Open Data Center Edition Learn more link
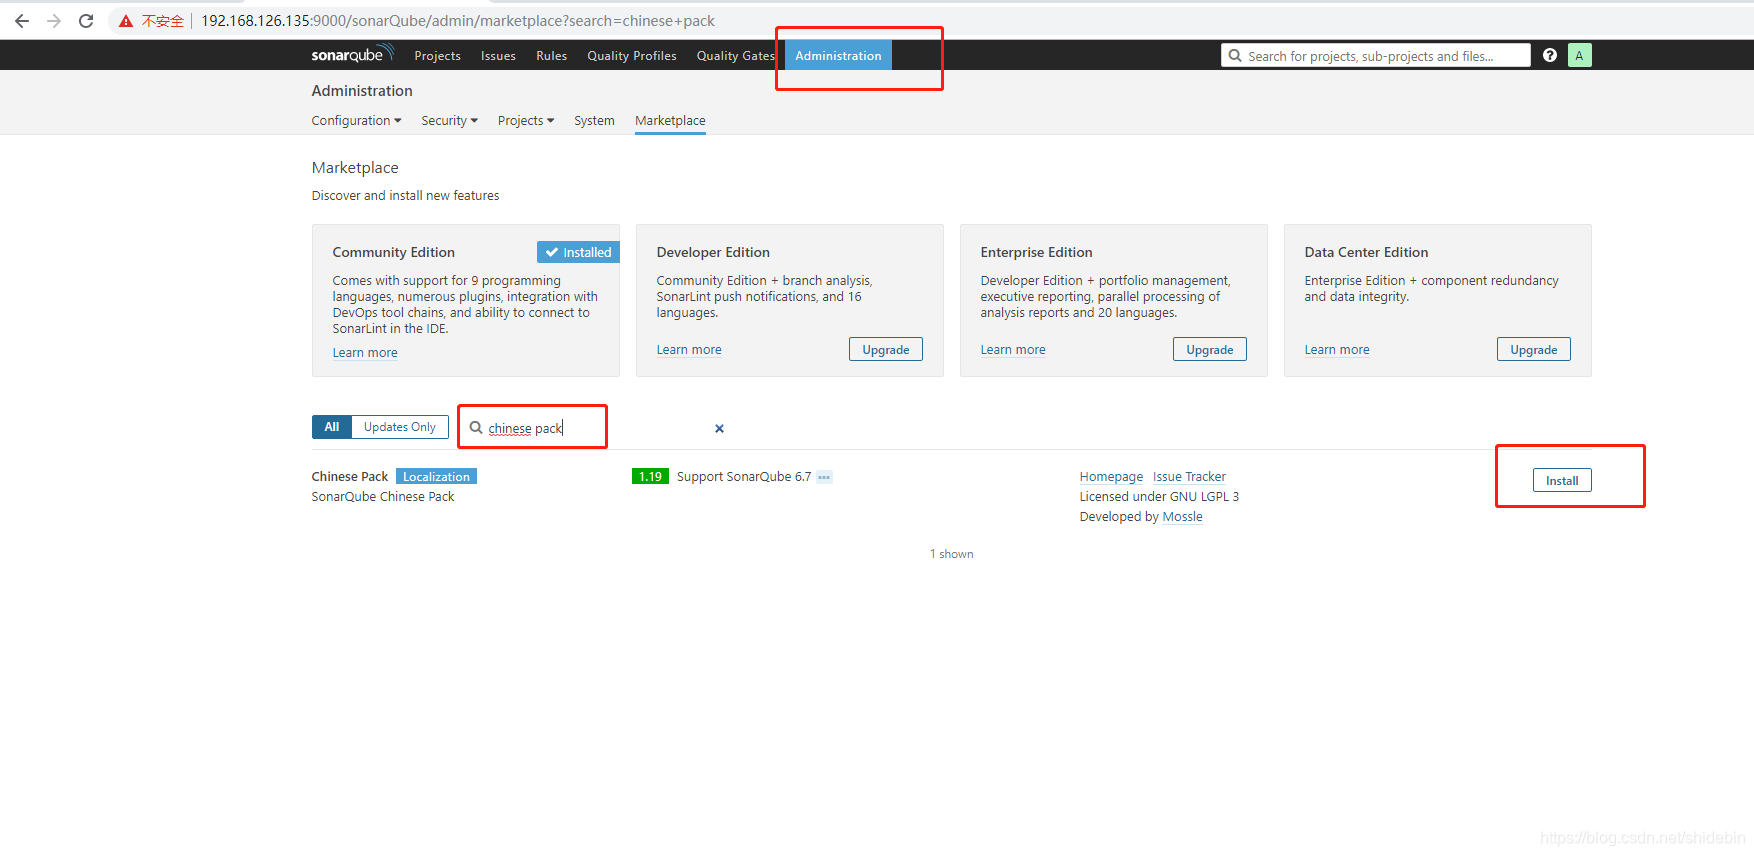This screenshot has height=856, width=1754. point(1337,349)
